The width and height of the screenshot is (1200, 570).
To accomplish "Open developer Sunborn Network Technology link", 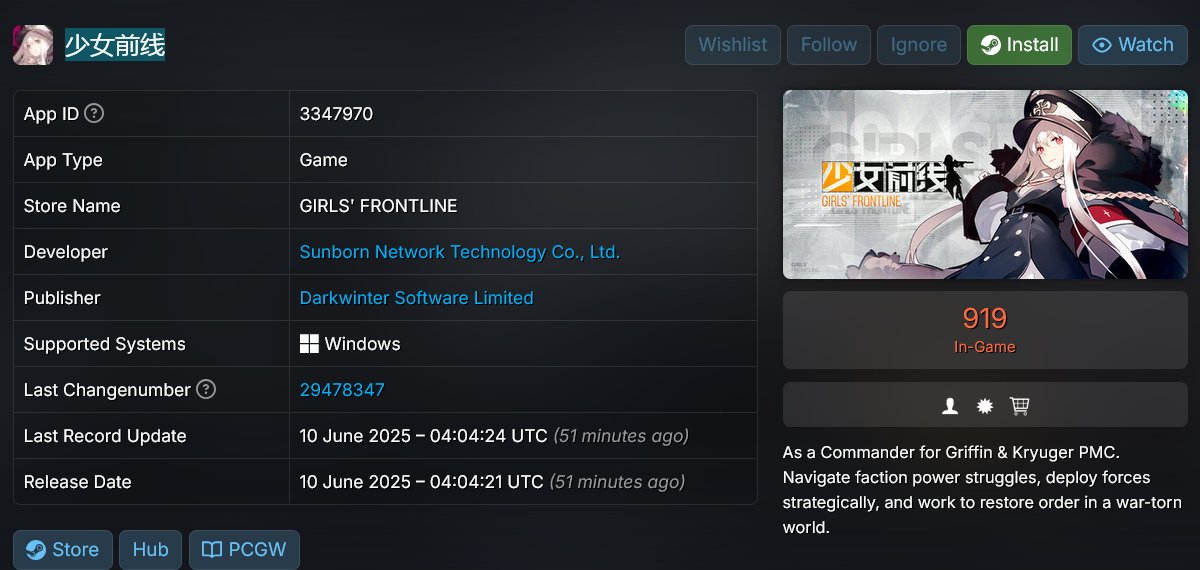I will pyautogui.click(x=460, y=252).
